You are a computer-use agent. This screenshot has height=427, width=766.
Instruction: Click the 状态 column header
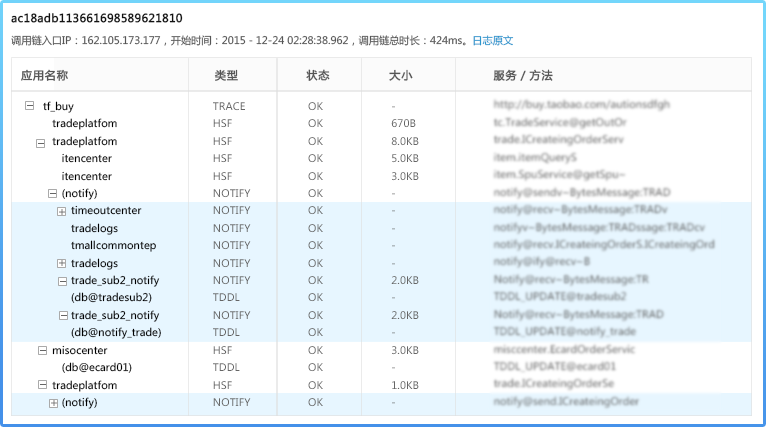pyautogui.click(x=317, y=76)
